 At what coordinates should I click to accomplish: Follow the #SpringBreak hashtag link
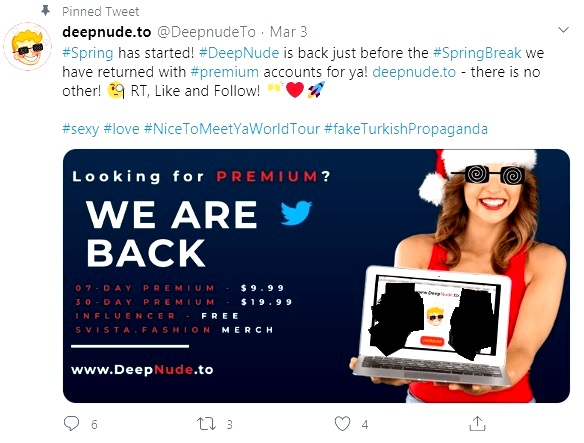[477, 53]
